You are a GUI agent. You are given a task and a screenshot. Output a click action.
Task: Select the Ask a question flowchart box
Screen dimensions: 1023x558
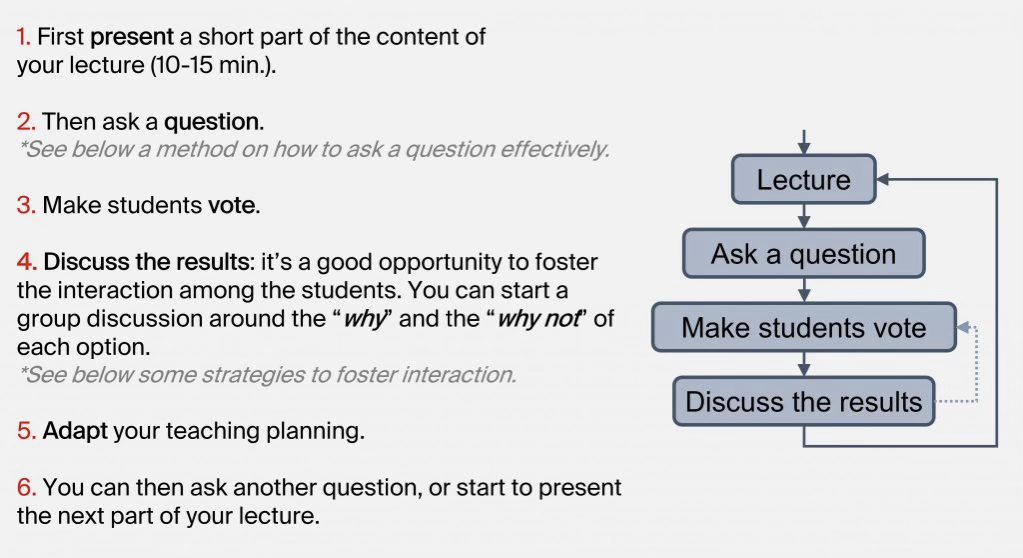click(804, 254)
